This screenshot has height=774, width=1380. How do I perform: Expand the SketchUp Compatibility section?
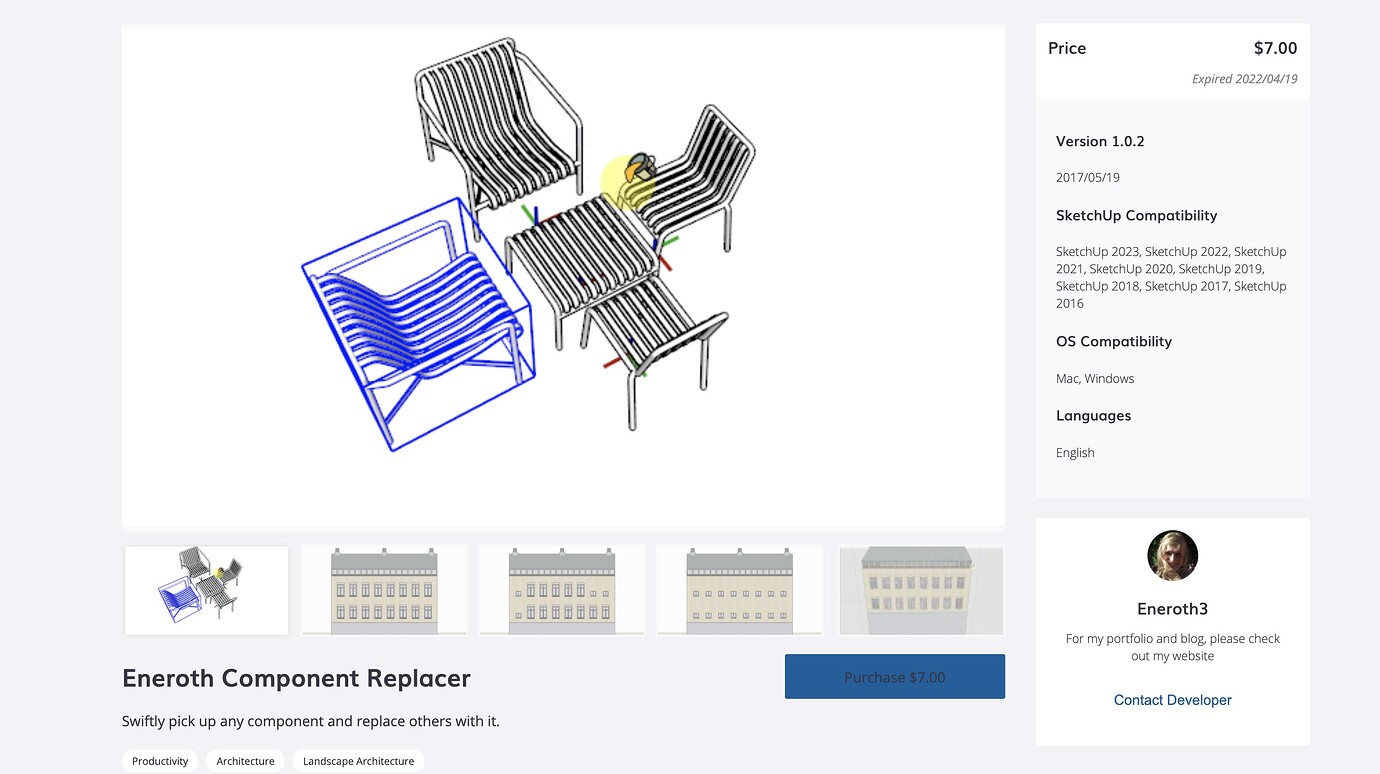1136,215
